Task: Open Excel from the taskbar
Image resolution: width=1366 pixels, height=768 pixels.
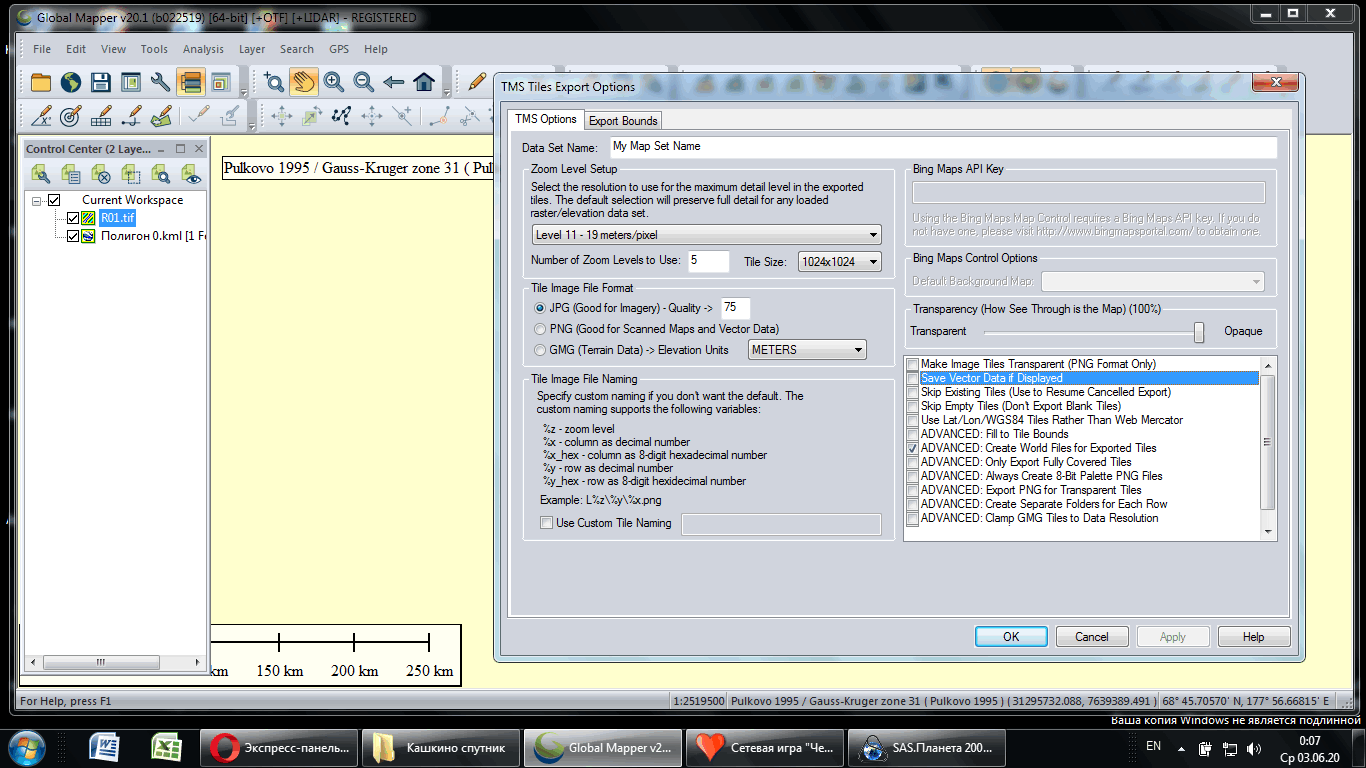Action: 165,747
